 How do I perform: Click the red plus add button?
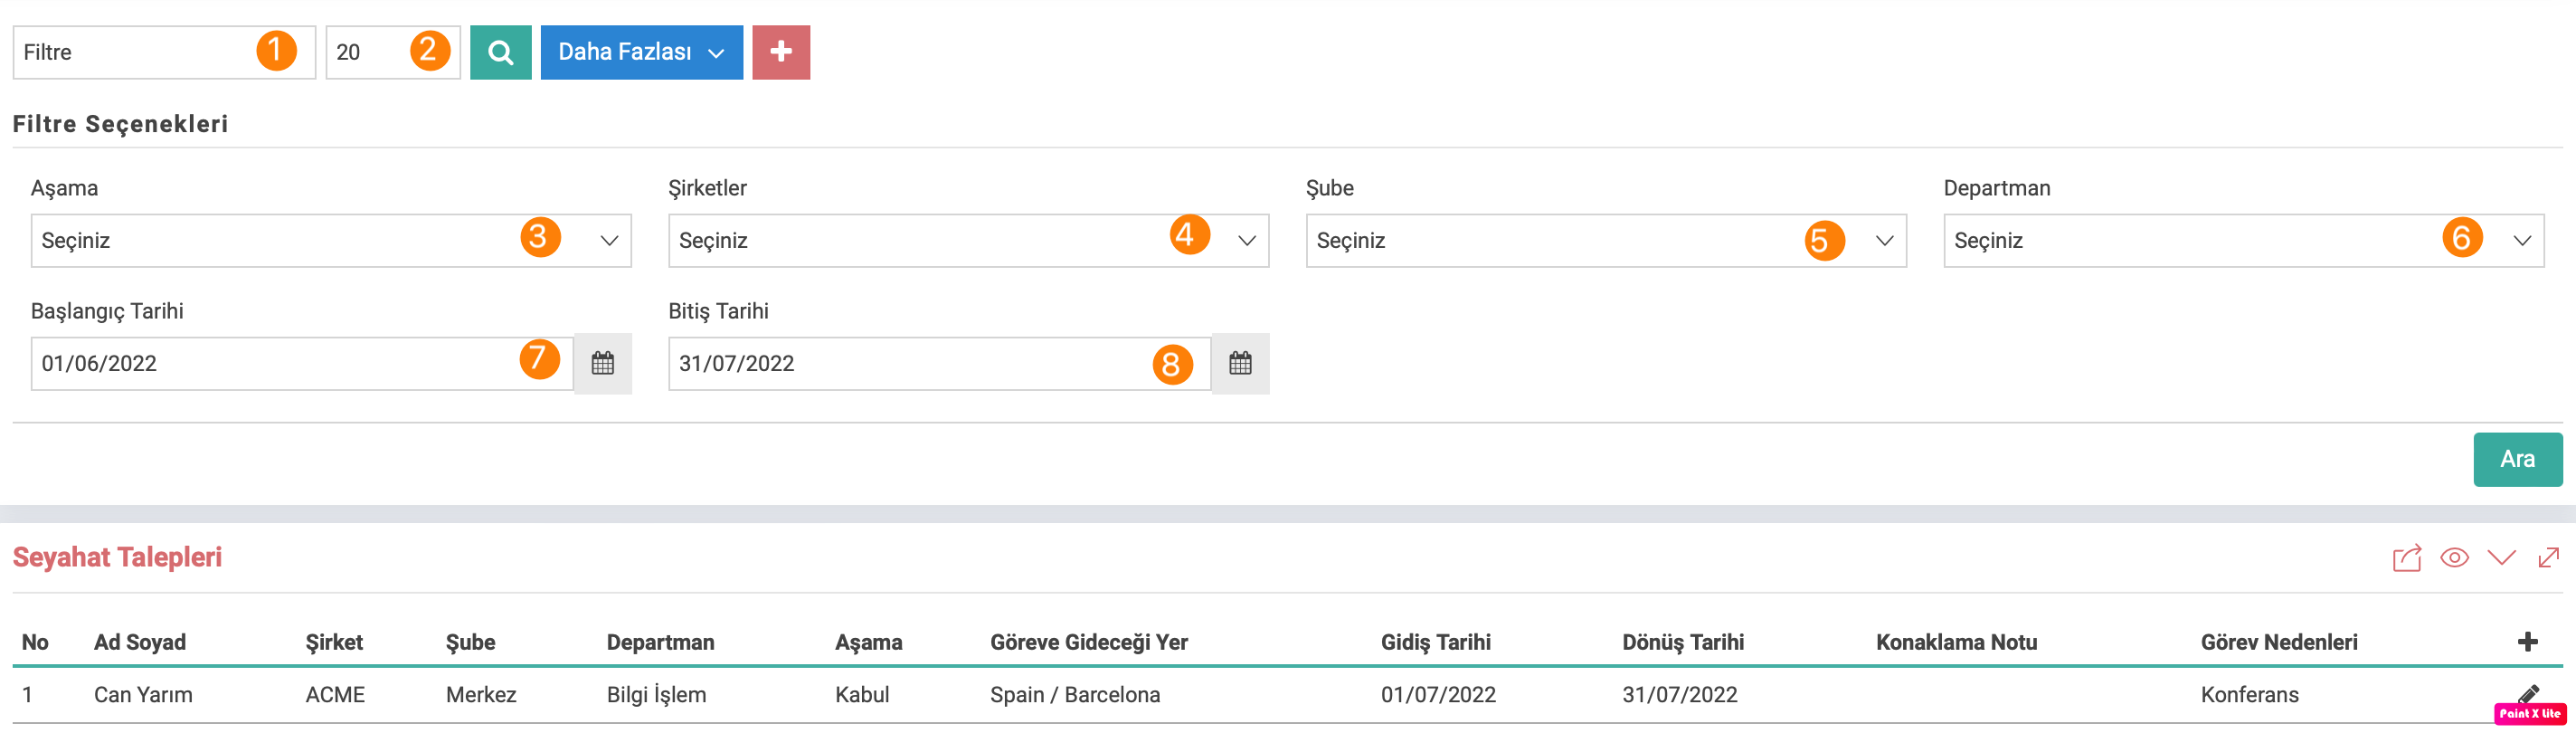(780, 52)
